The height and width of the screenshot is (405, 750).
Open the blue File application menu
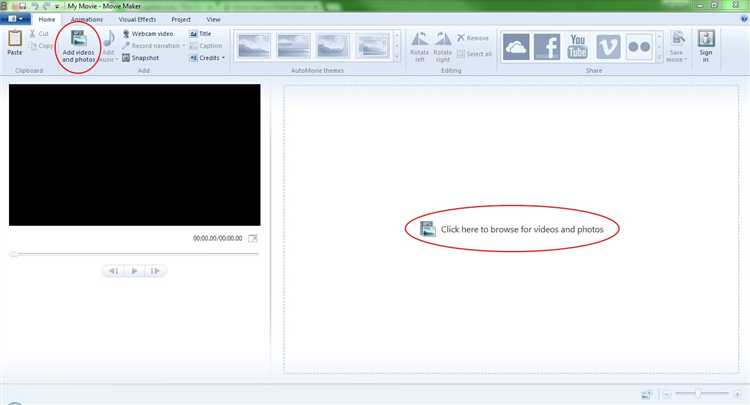point(15,19)
